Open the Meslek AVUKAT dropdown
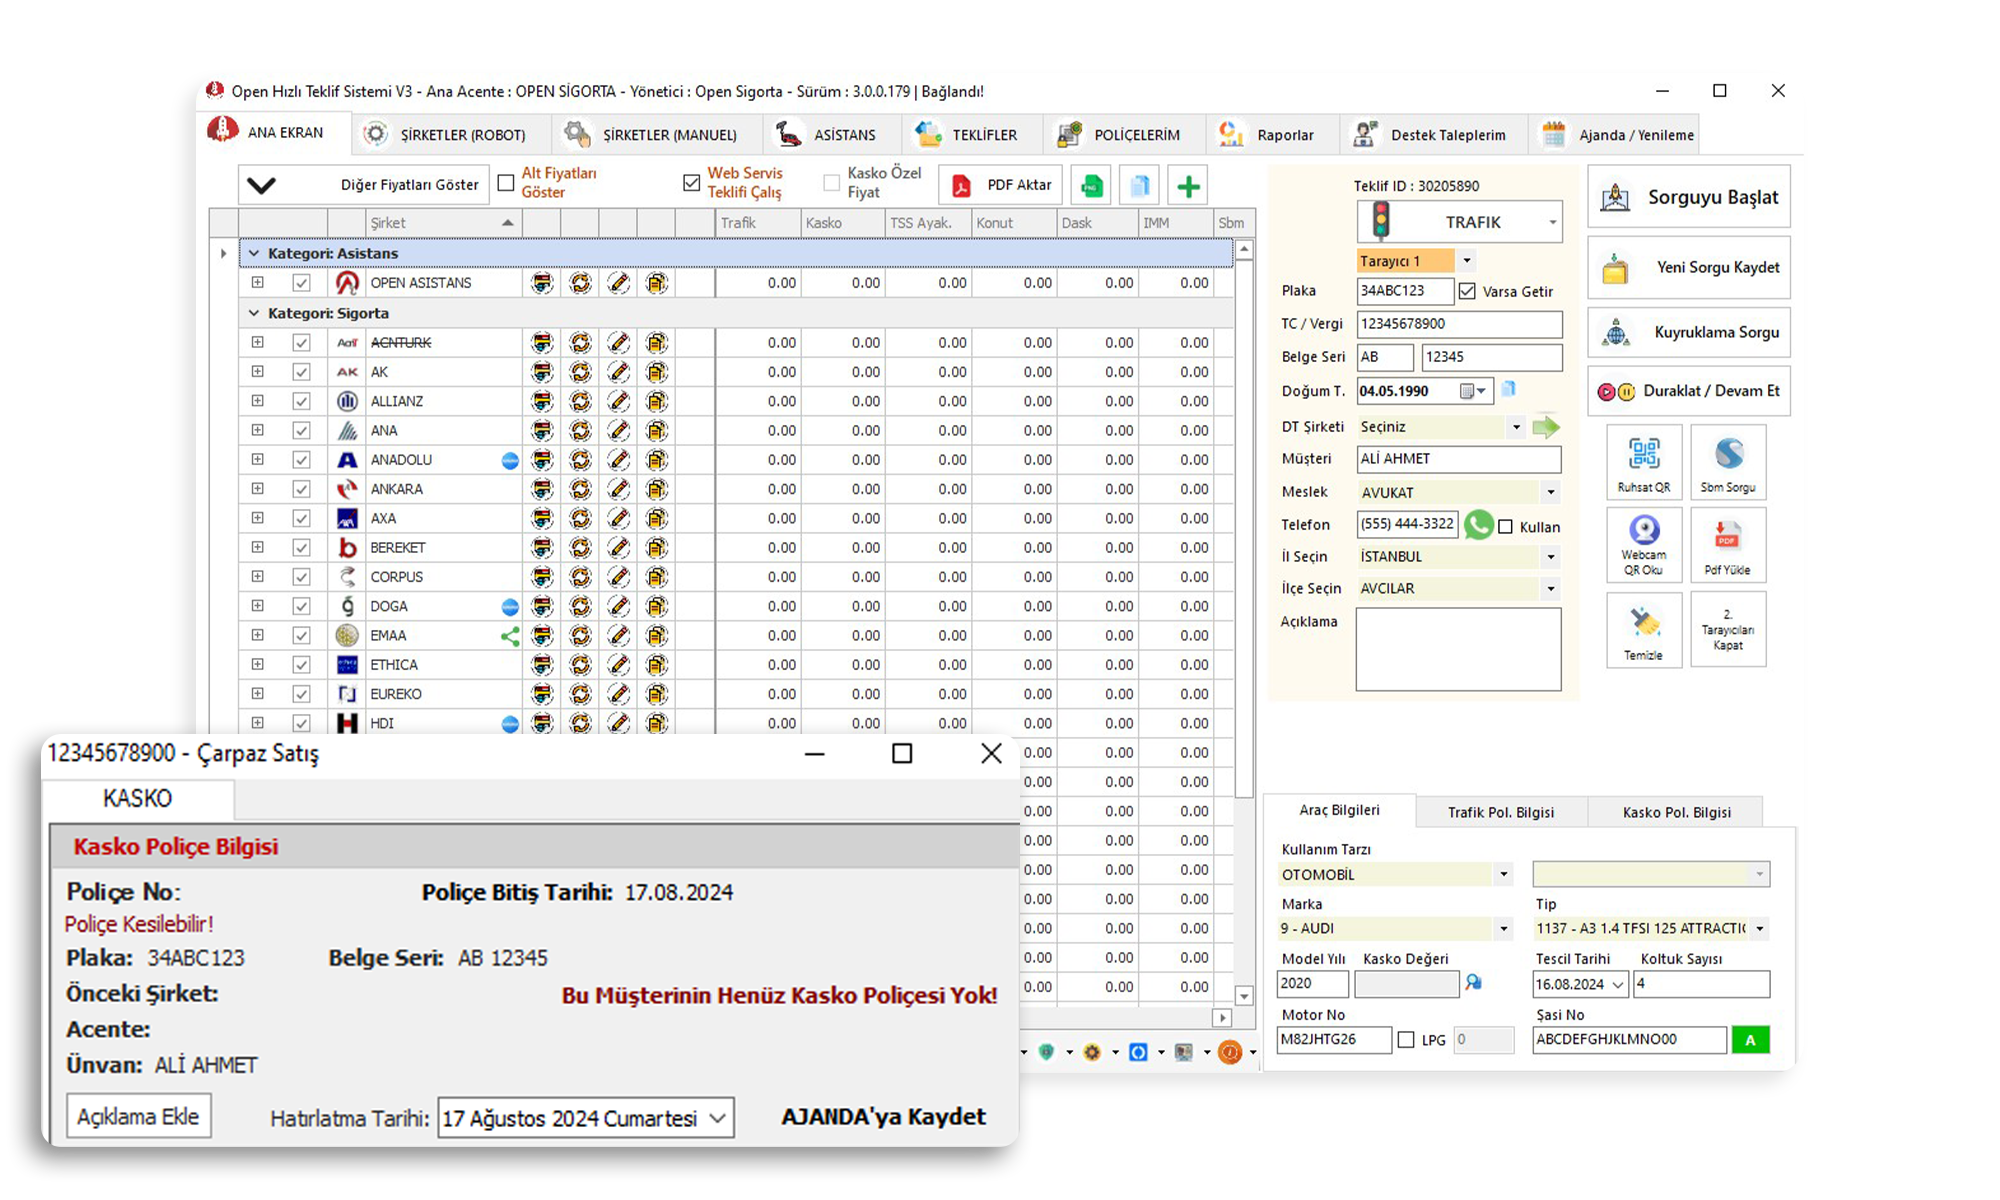This screenshot has height=1200, width=2000. pyautogui.click(x=1550, y=492)
